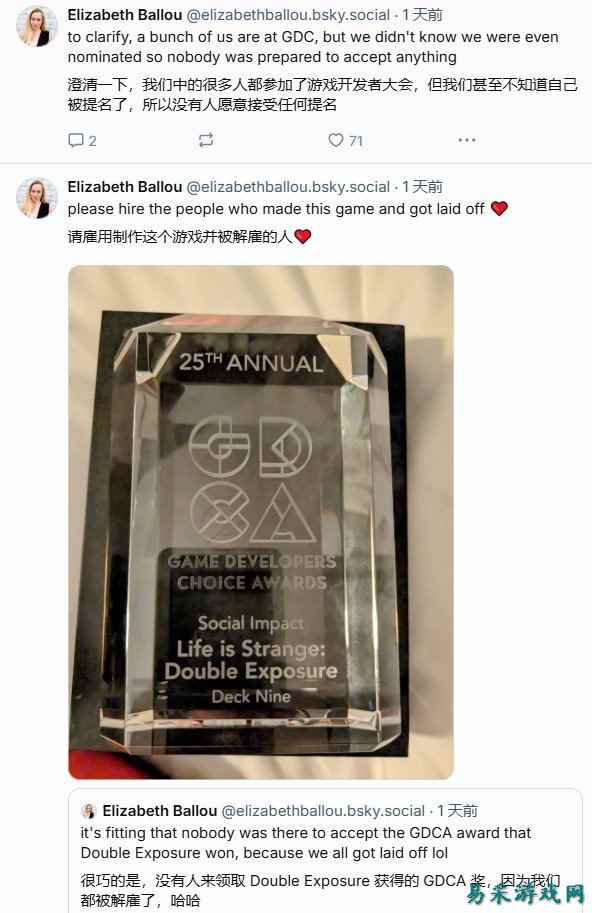Open the GDCA trophy photo
Screen dimensions: 592x913
point(261,522)
